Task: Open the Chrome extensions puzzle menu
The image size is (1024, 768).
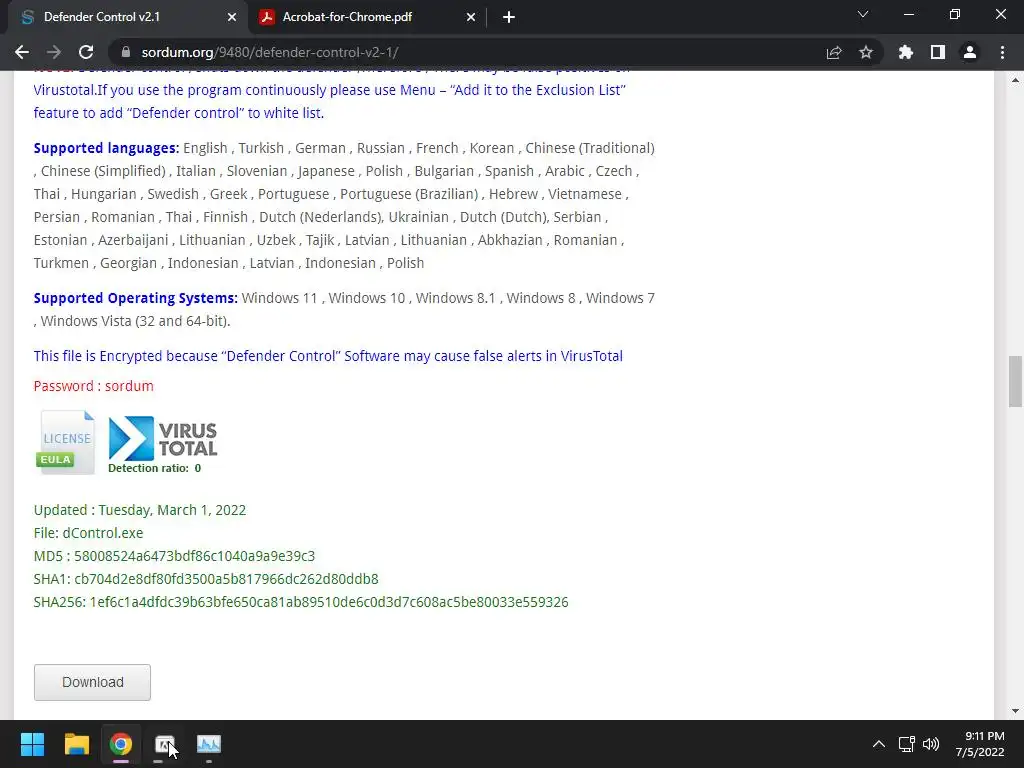Action: [x=906, y=52]
